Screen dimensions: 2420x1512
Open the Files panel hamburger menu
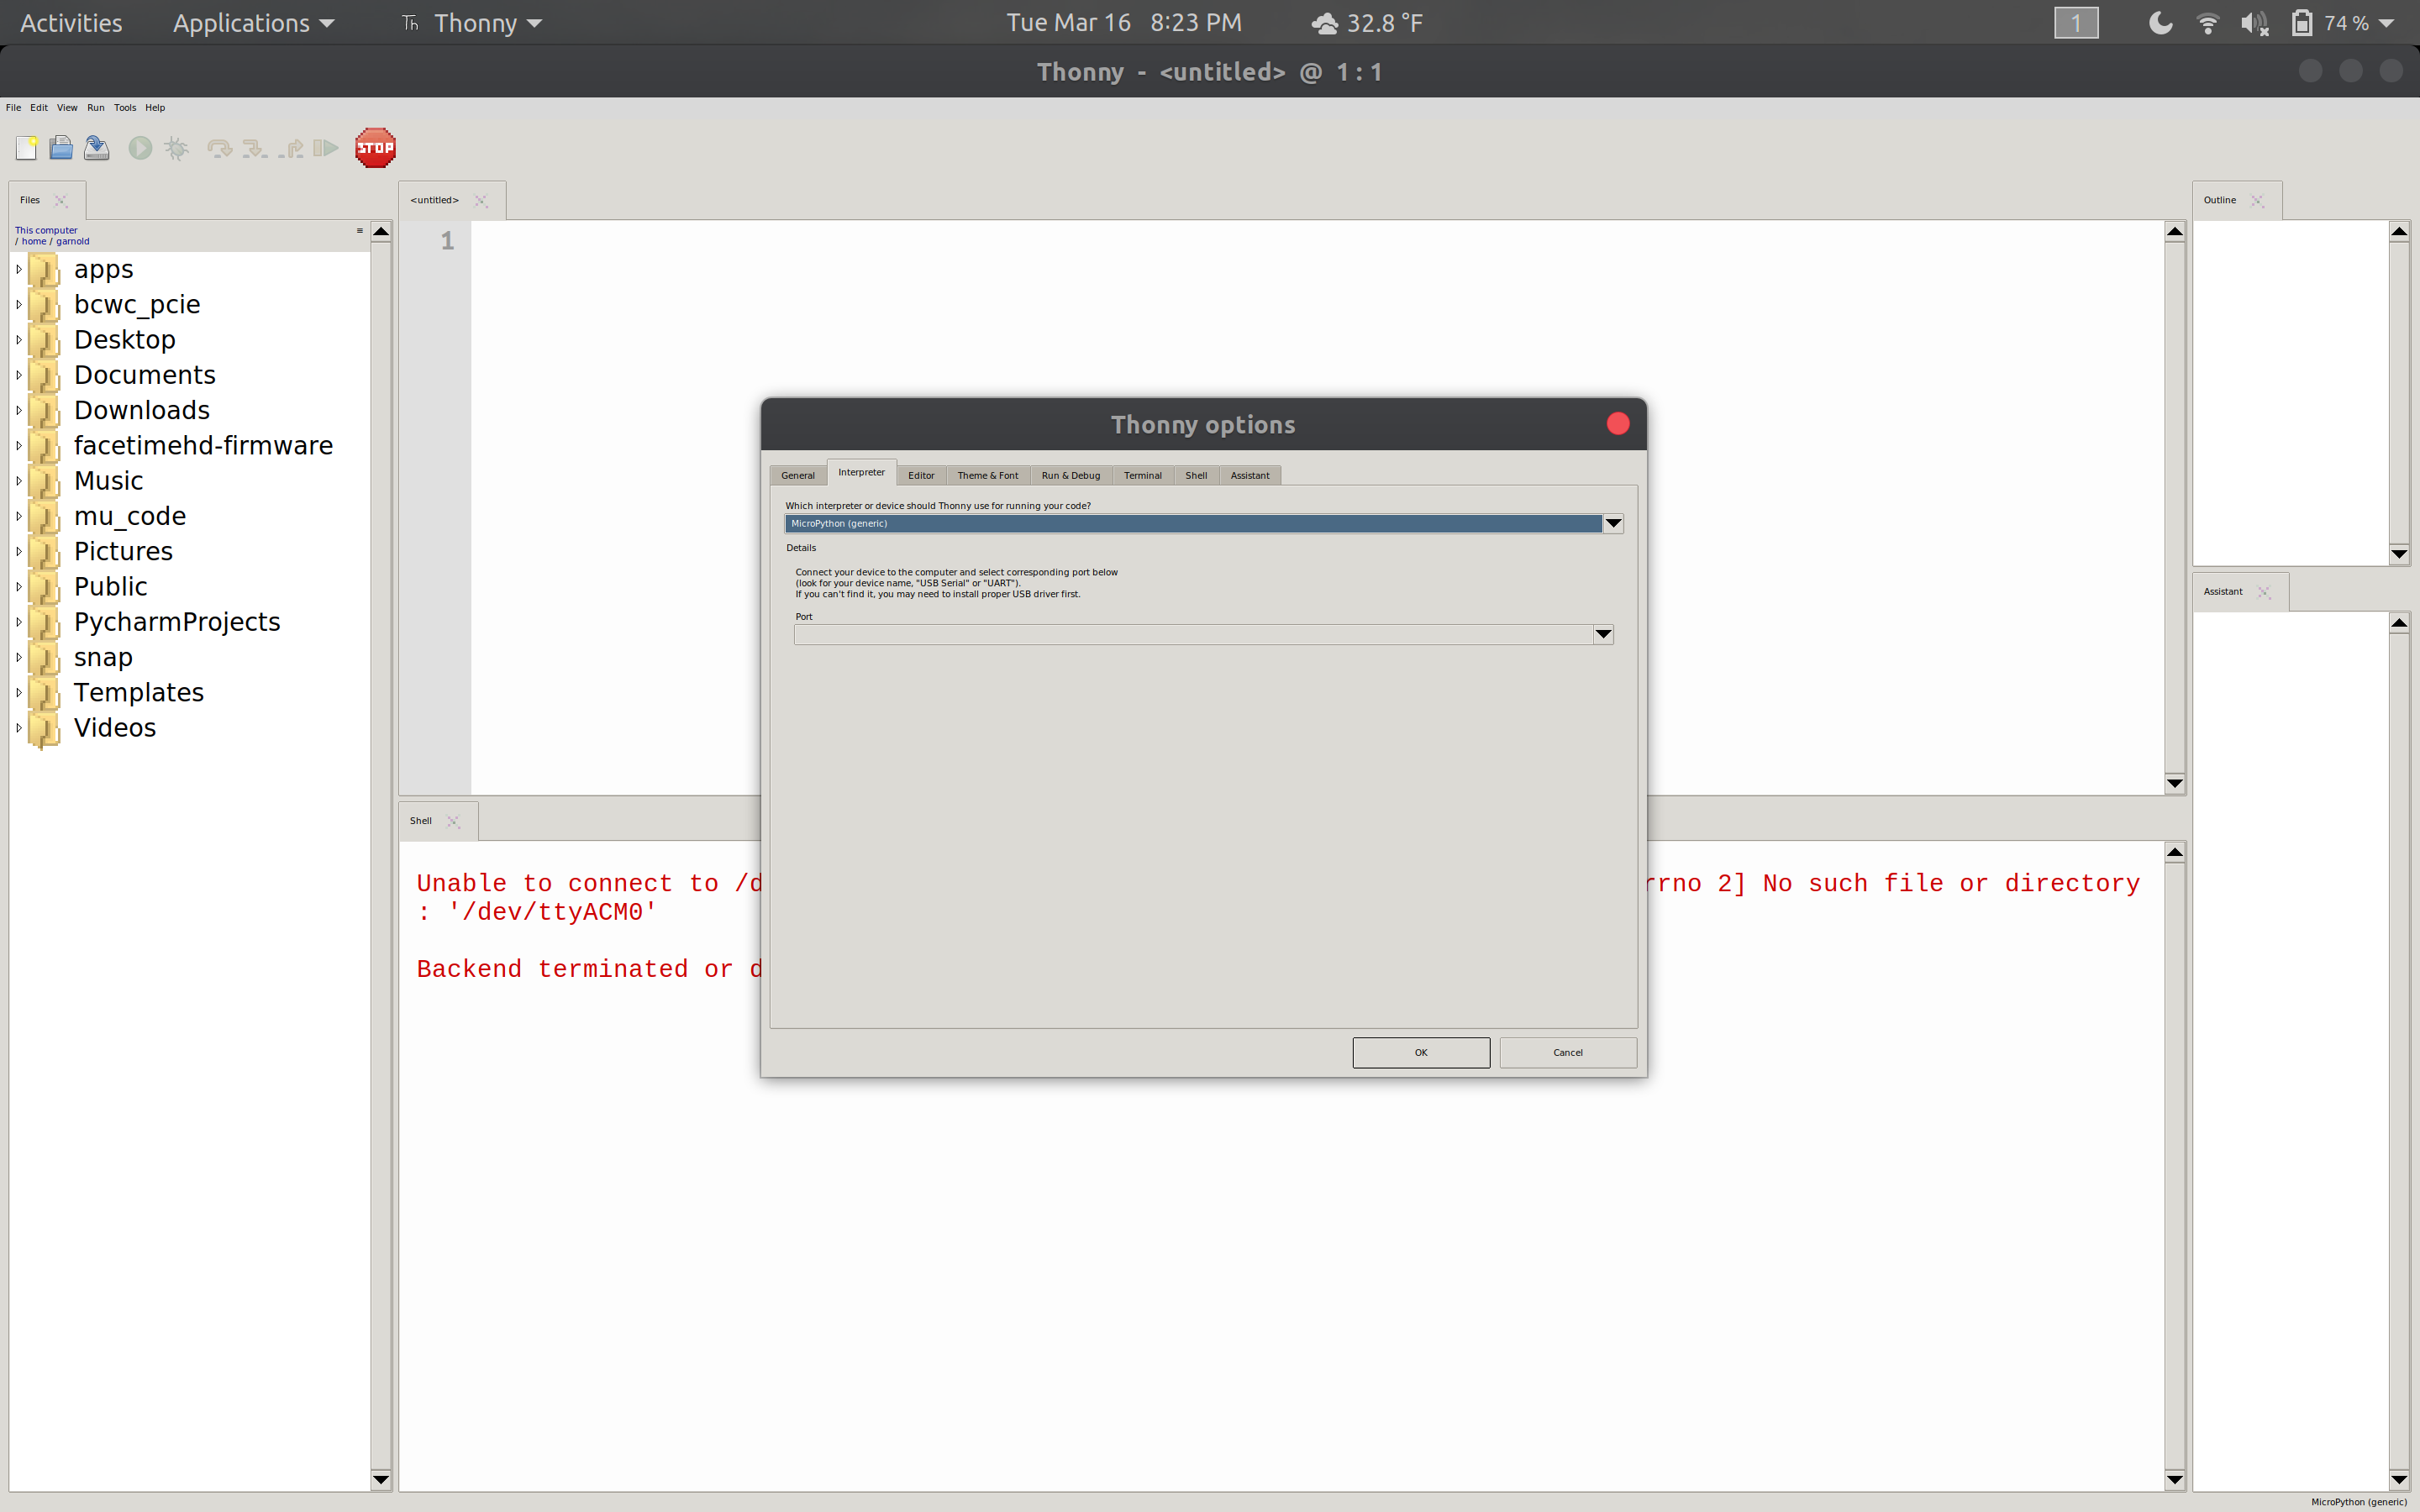tap(360, 231)
